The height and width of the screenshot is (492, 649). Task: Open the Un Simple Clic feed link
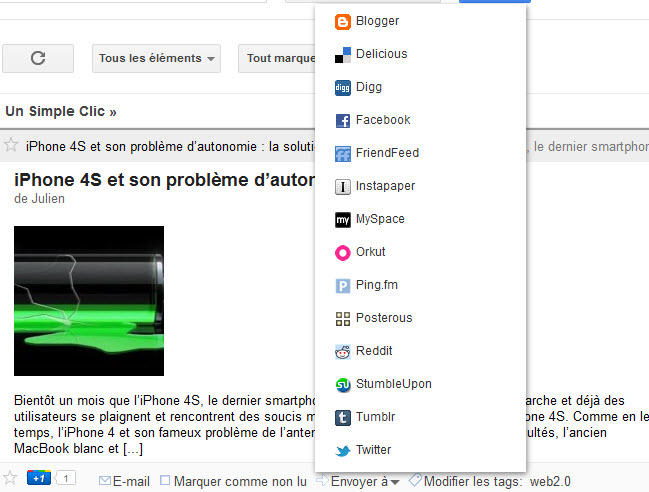[x=61, y=111]
